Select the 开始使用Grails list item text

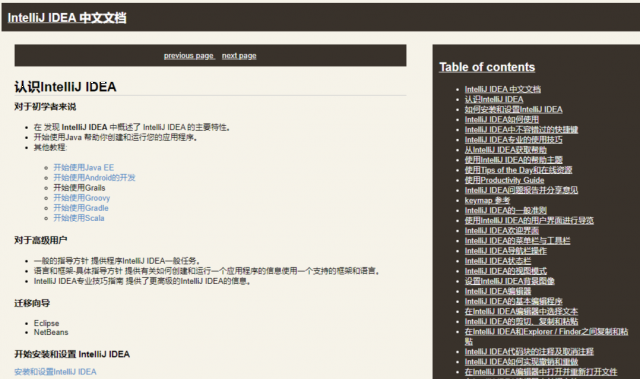click(x=79, y=188)
